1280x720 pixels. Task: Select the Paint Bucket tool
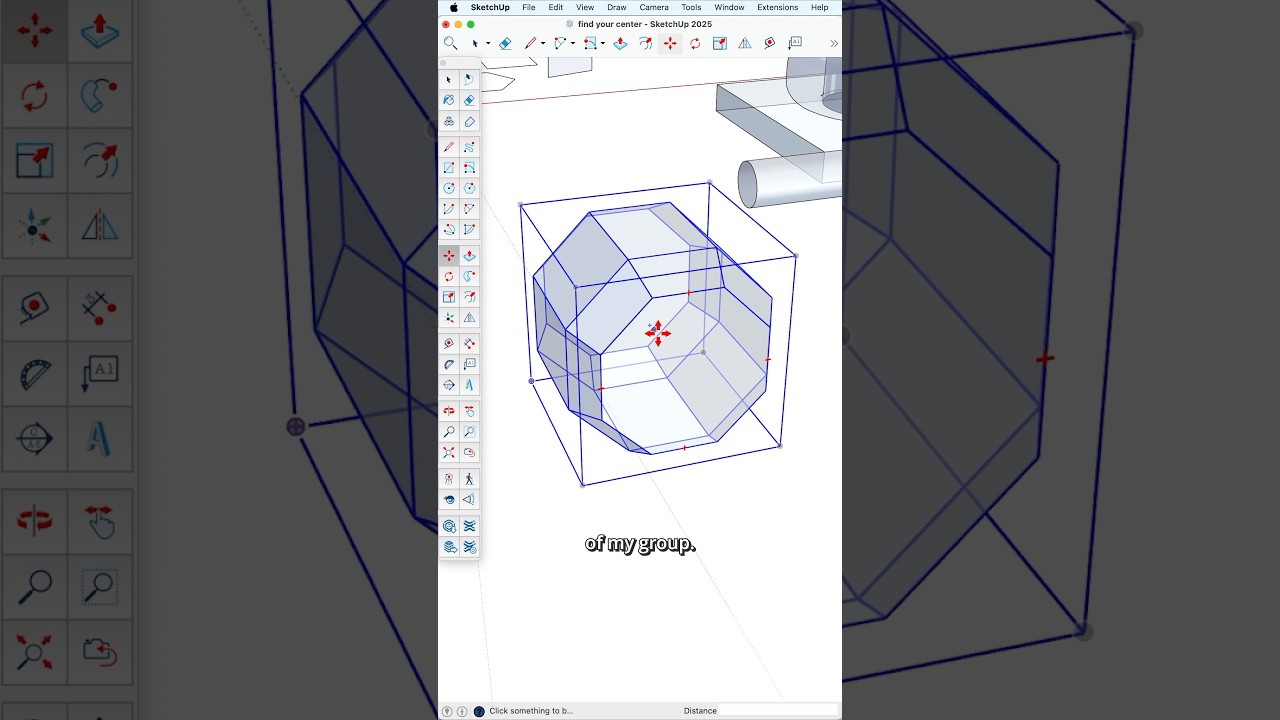pyautogui.click(x=449, y=100)
